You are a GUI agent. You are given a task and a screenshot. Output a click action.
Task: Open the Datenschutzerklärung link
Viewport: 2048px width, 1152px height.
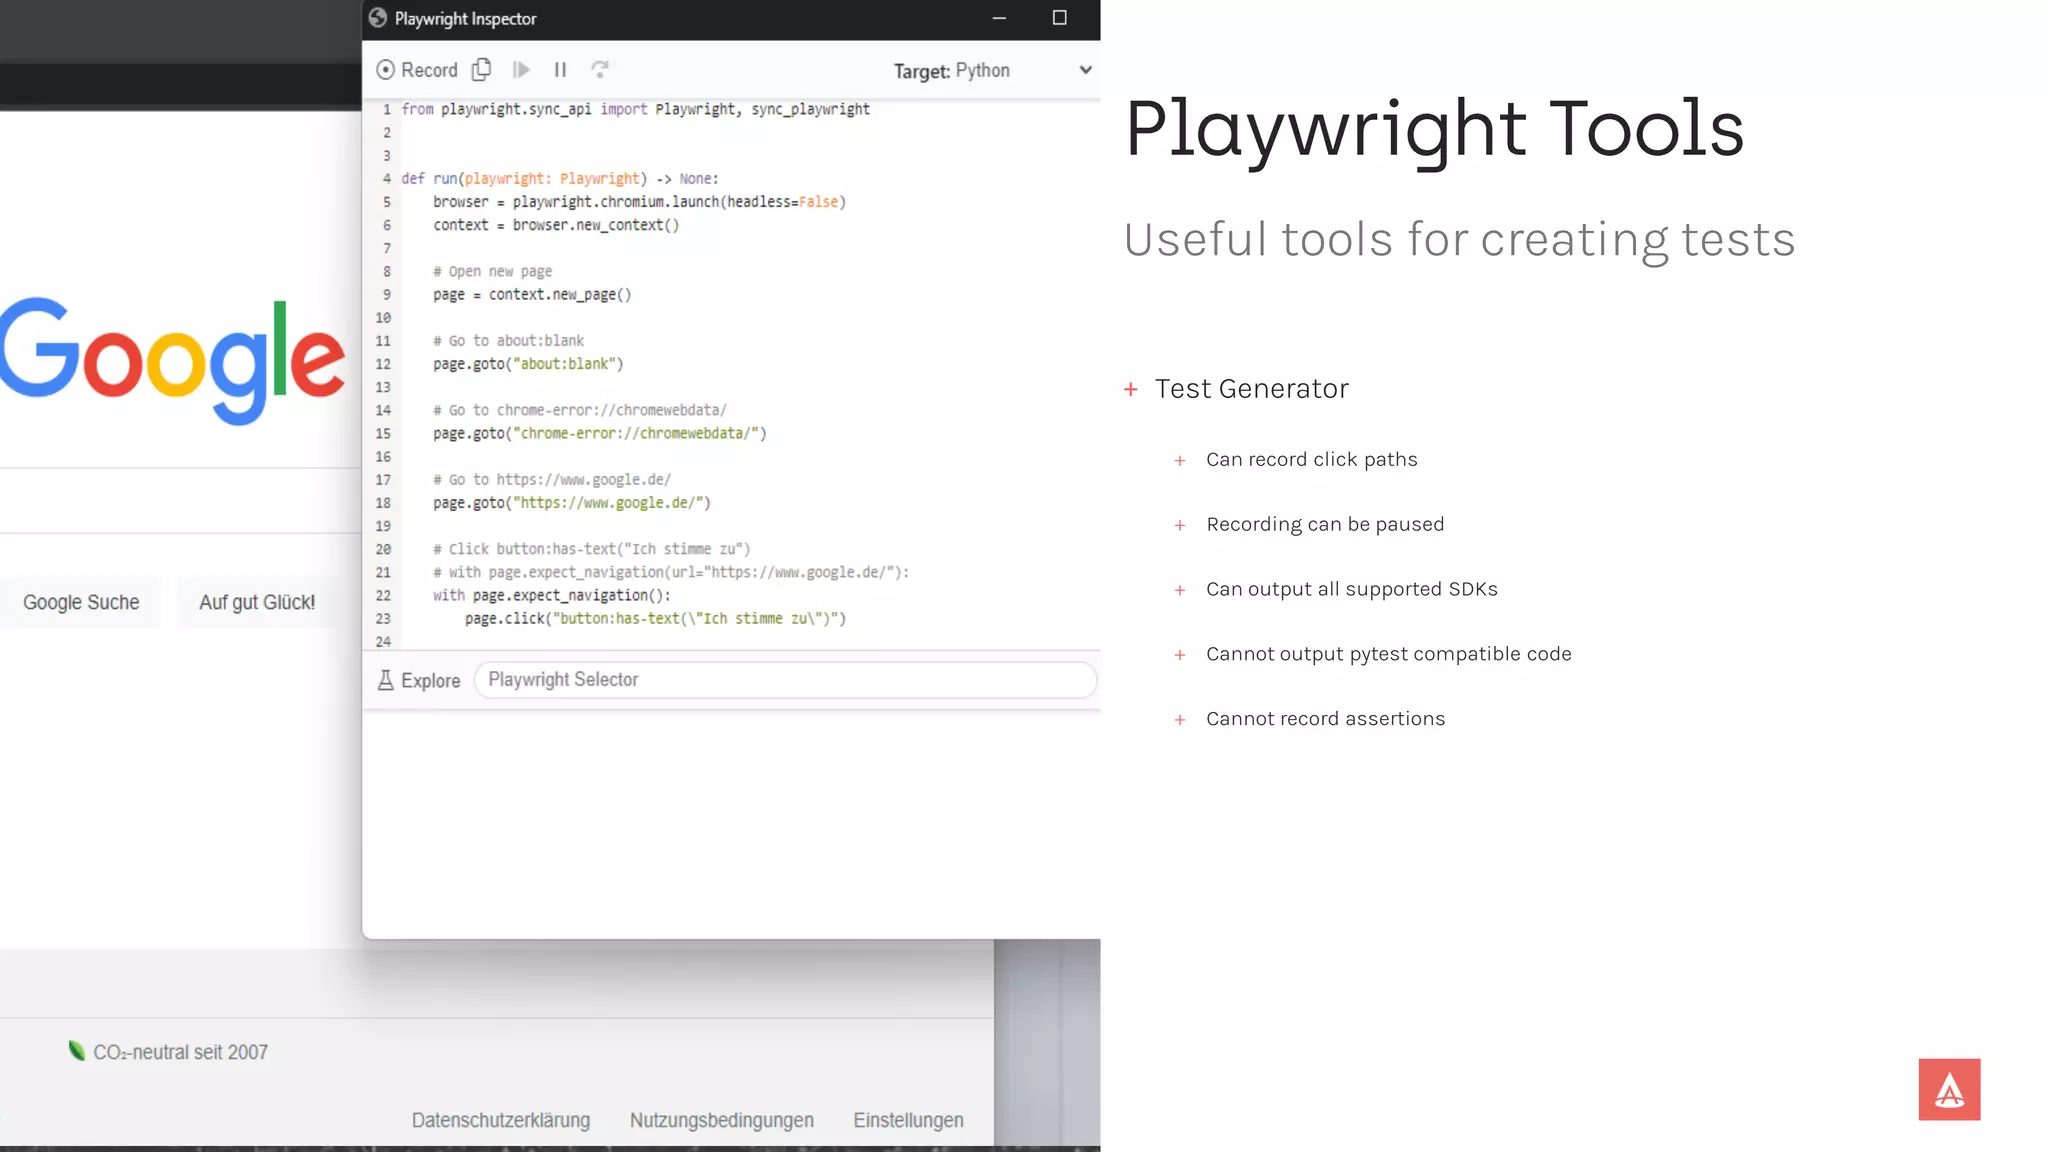pyautogui.click(x=501, y=1121)
